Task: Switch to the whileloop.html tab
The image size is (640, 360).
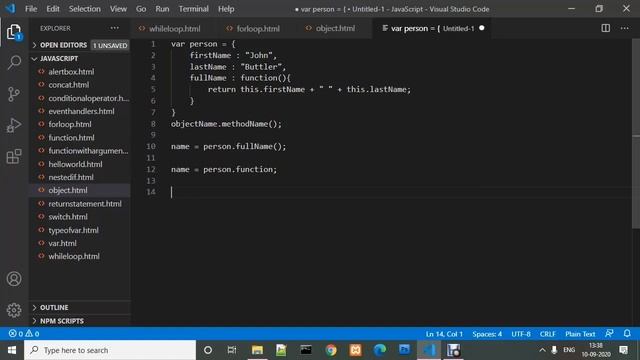Action: (174, 28)
